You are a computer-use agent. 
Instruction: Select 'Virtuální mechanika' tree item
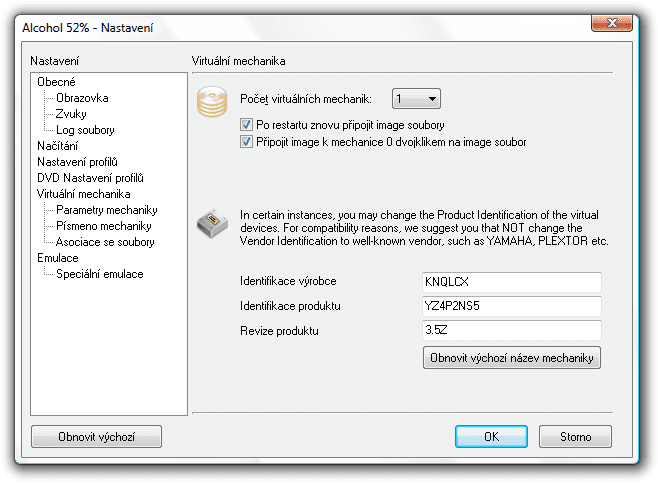click(x=84, y=193)
